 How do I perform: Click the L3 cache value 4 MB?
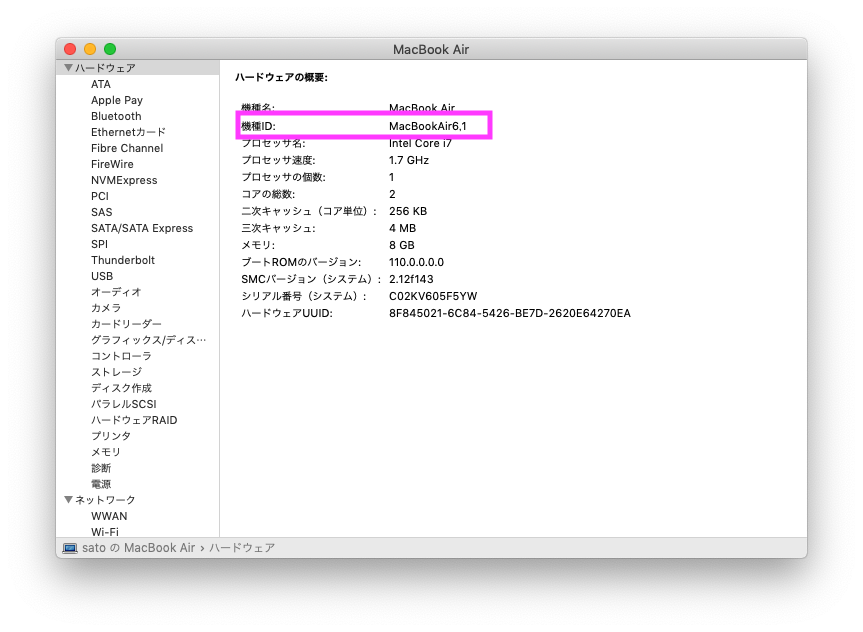(402, 228)
